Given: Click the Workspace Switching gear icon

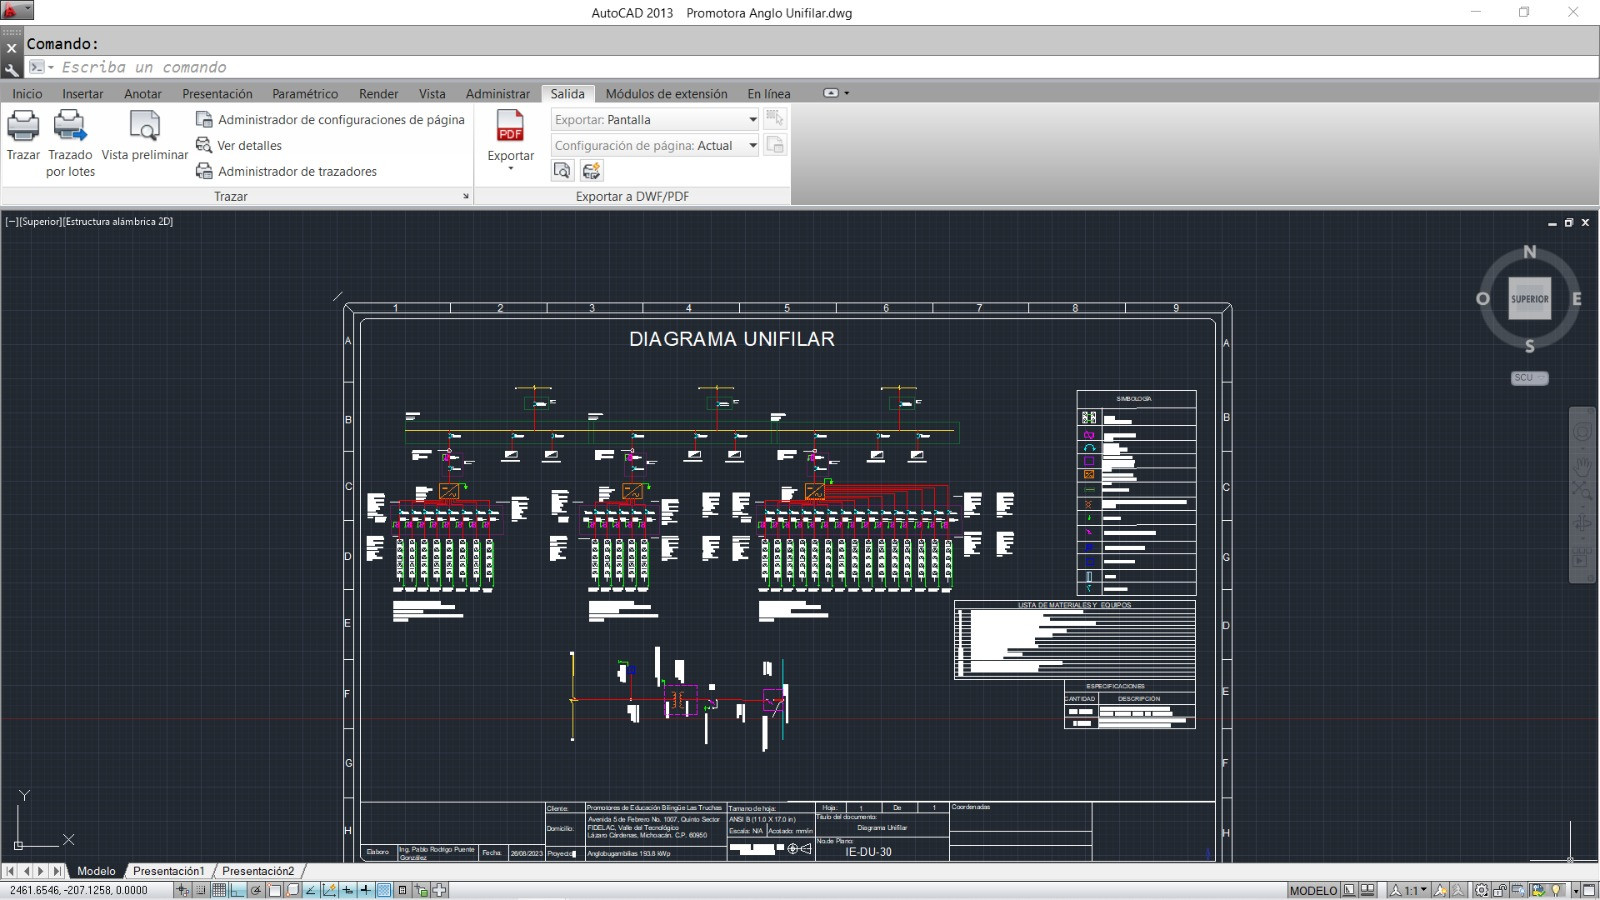Looking at the screenshot, I should click(x=1481, y=890).
